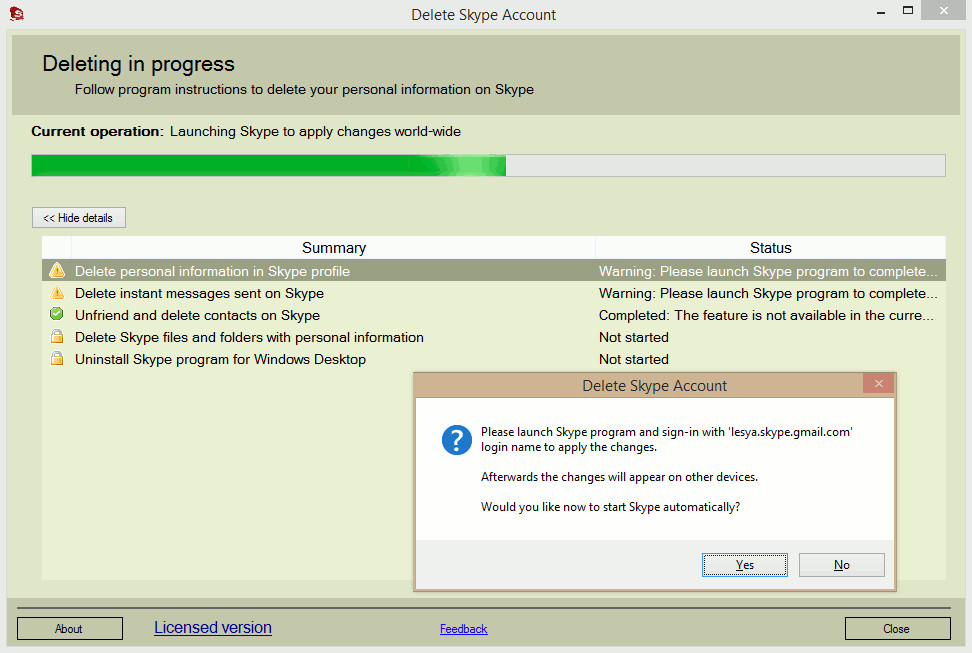This screenshot has width=972, height=653.
Task: Click the Current operation label text
Action: [x=97, y=131]
